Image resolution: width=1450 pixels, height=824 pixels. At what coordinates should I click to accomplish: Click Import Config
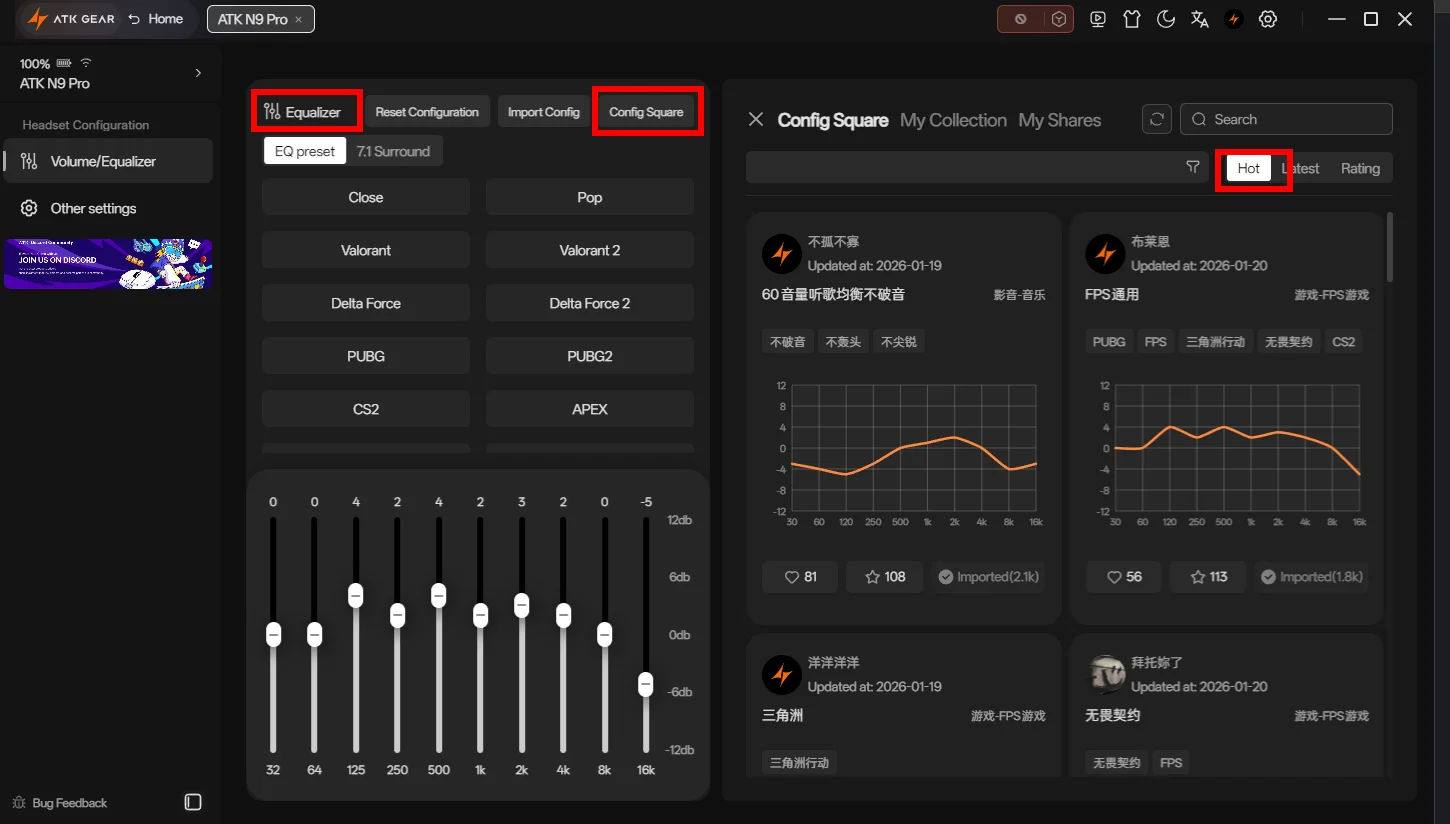point(544,112)
